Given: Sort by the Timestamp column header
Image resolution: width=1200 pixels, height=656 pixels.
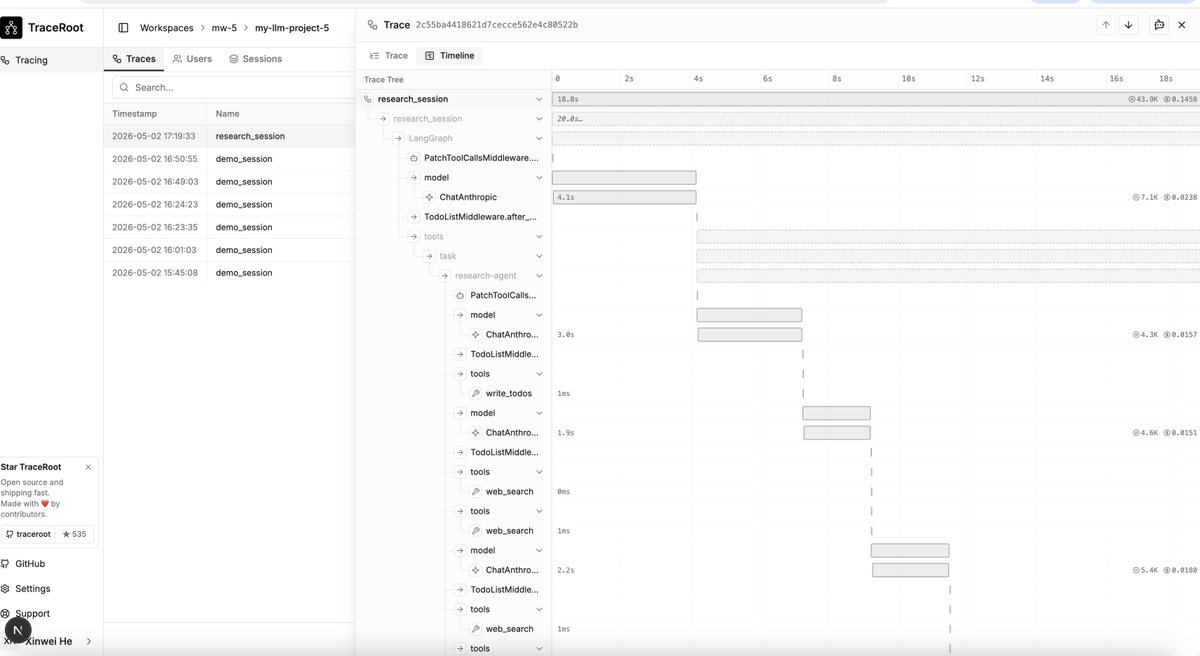Looking at the screenshot, I should coord(134,114).
